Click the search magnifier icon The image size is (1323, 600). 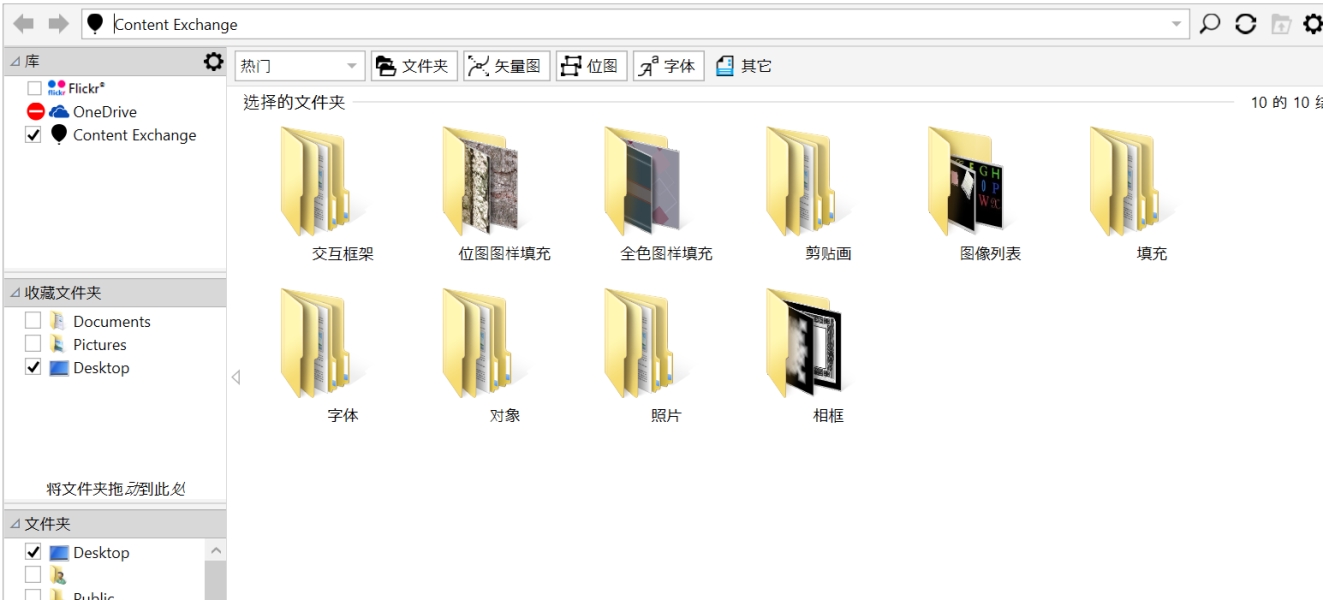pyautogui.click(x=1210, y=24)
